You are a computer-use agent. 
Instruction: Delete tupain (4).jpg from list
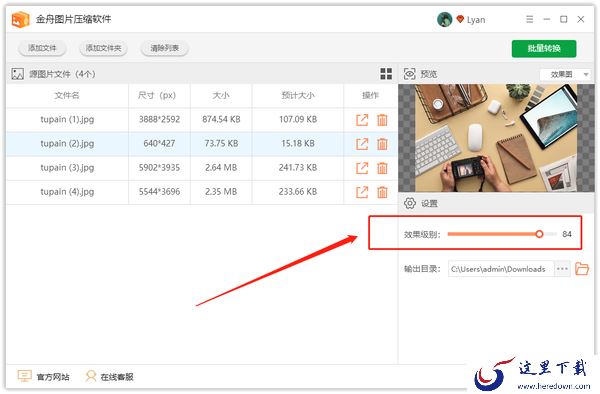[382, 192]
